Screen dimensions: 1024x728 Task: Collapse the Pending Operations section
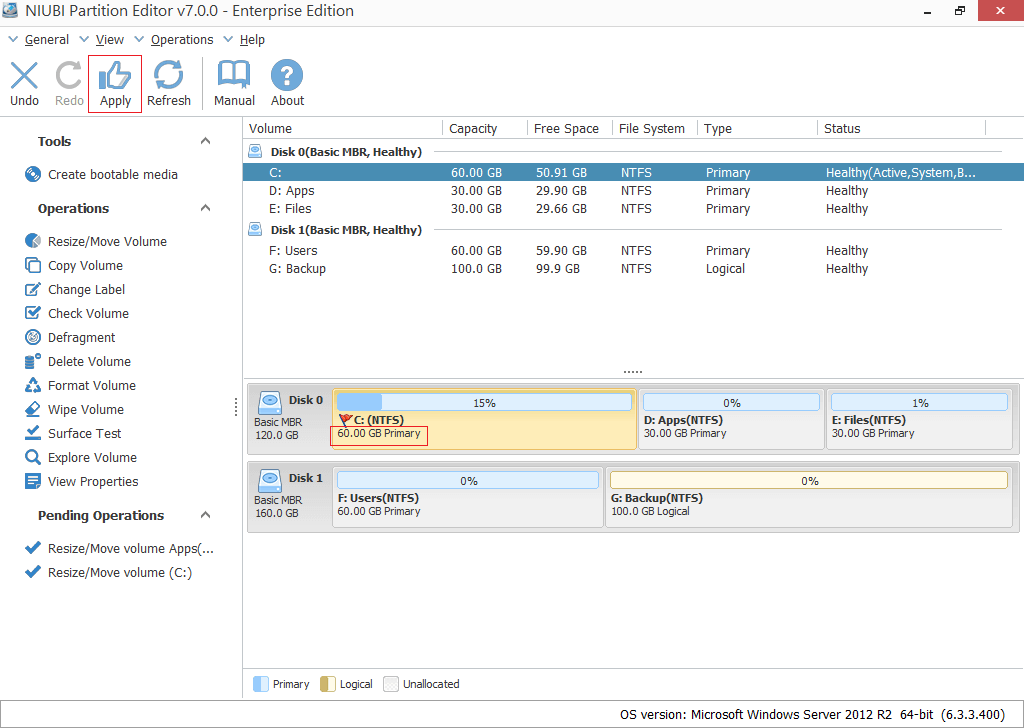tap(205, 515)
